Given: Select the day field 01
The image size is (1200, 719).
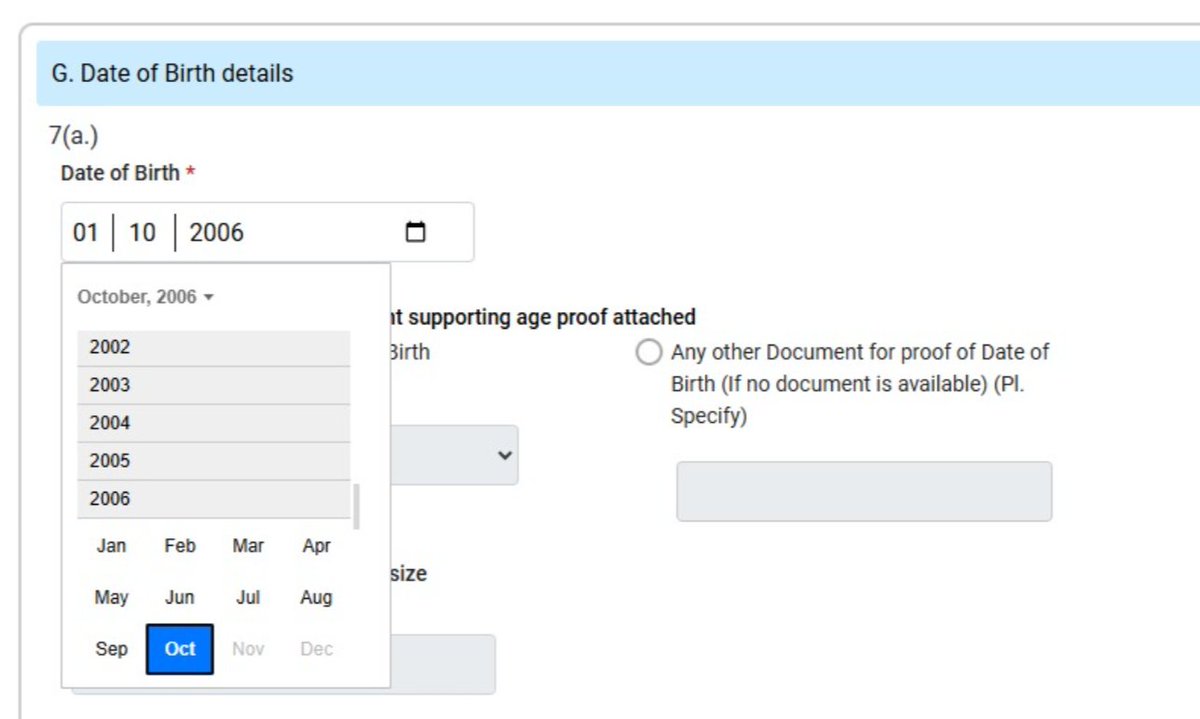Looking at the screenshot, I should [86, 232].
